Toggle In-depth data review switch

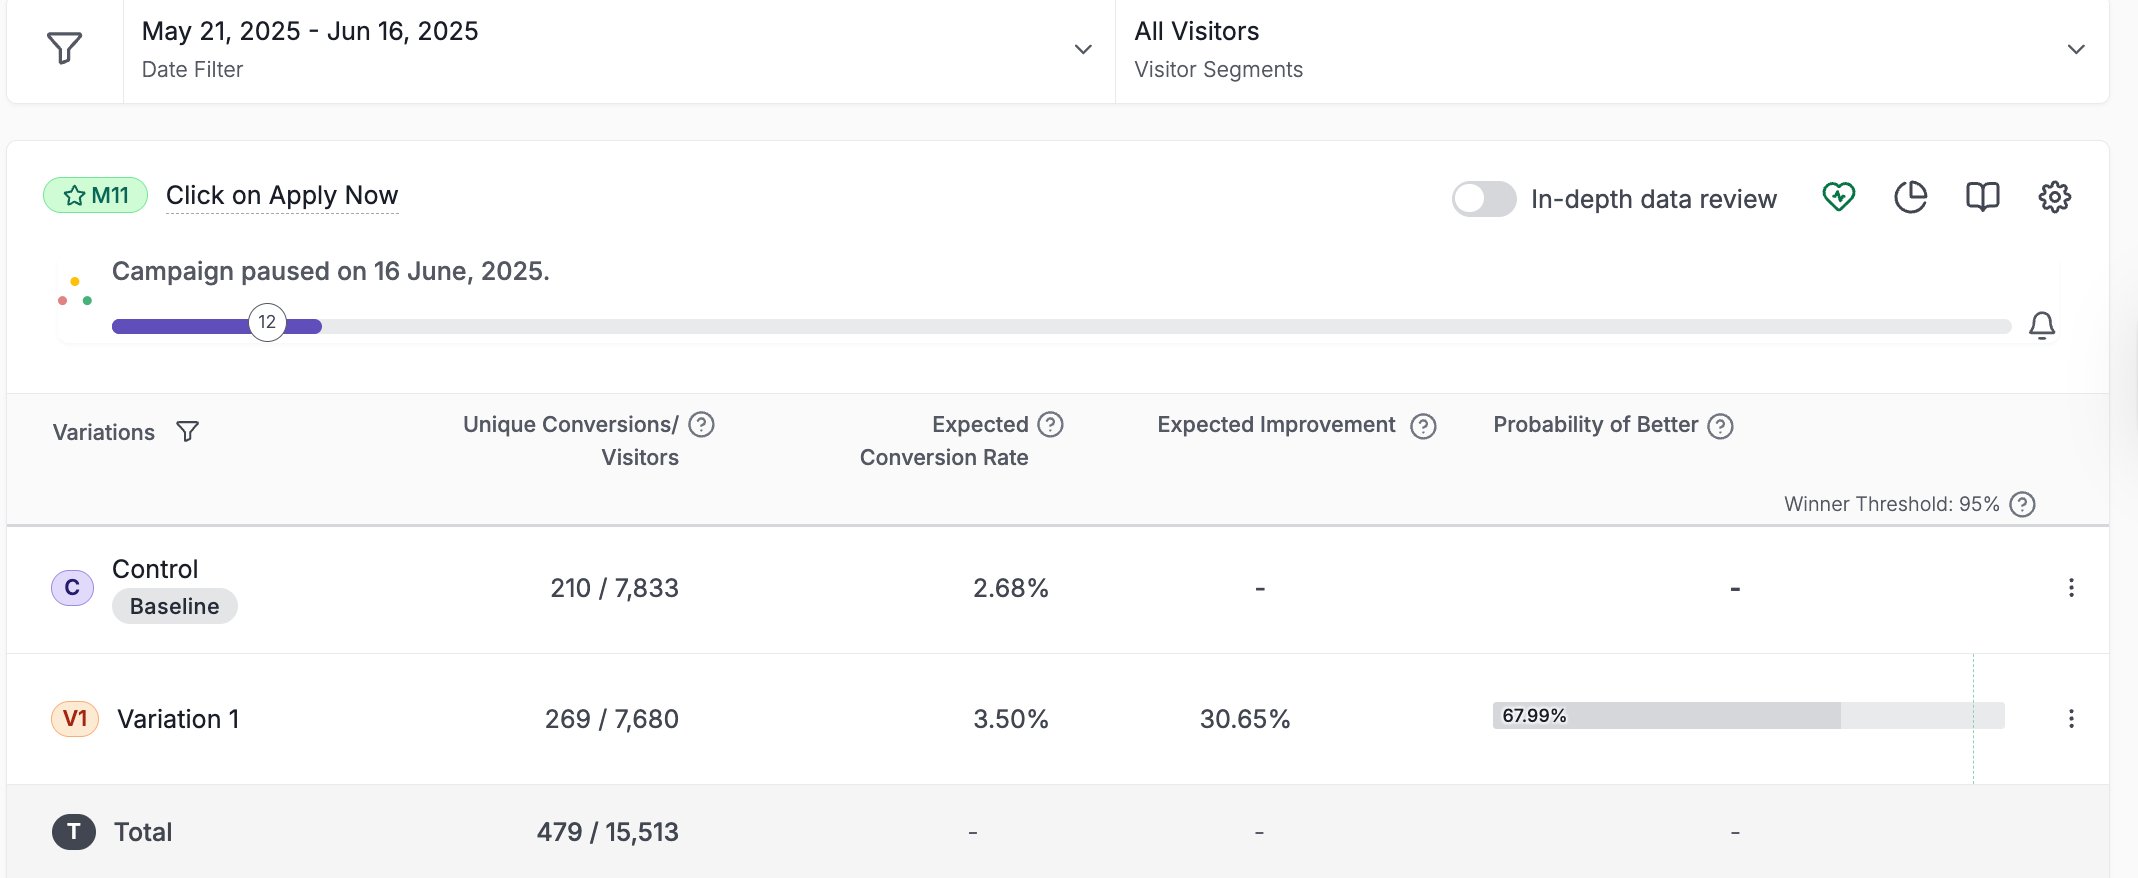pyautogui.click(x=1484, y=199)
